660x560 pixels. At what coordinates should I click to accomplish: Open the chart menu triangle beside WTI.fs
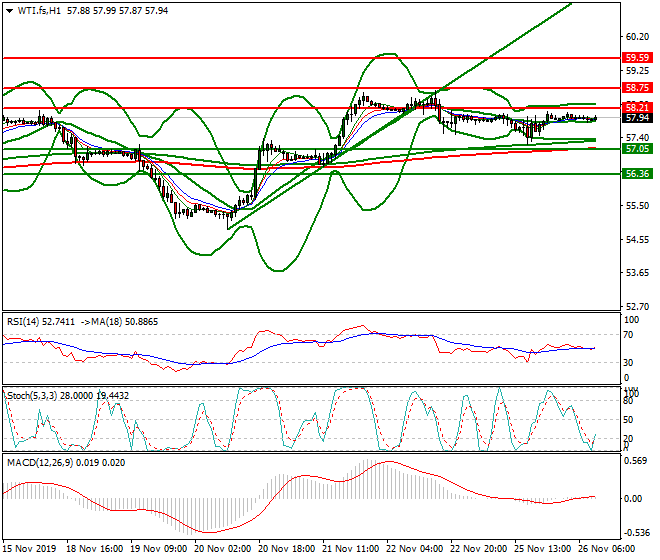click(x=9, y=11)
